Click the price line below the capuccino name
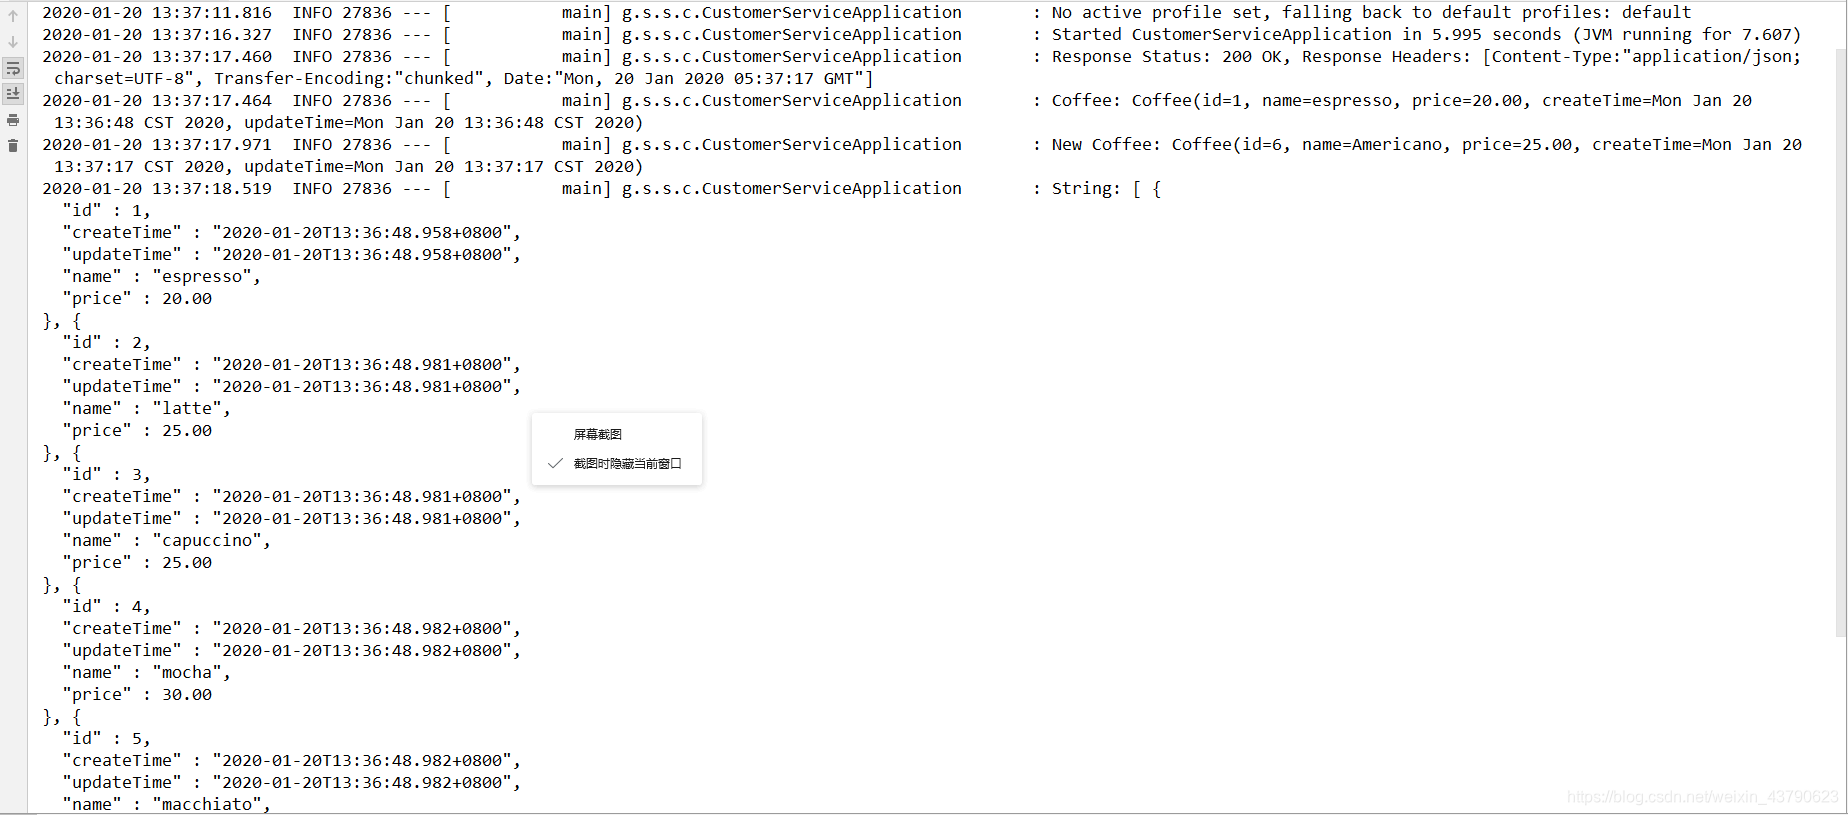This screenshot has width=1848, height=815. [137, 562]
